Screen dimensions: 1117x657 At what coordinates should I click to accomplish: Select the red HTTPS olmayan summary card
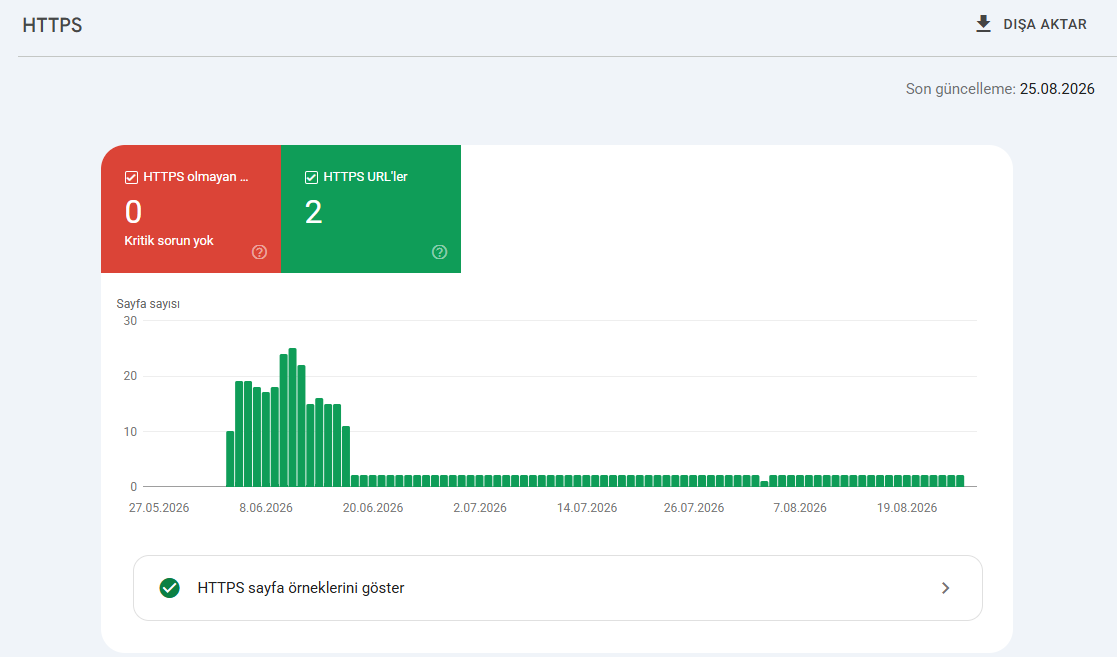[x=191, y=209]
